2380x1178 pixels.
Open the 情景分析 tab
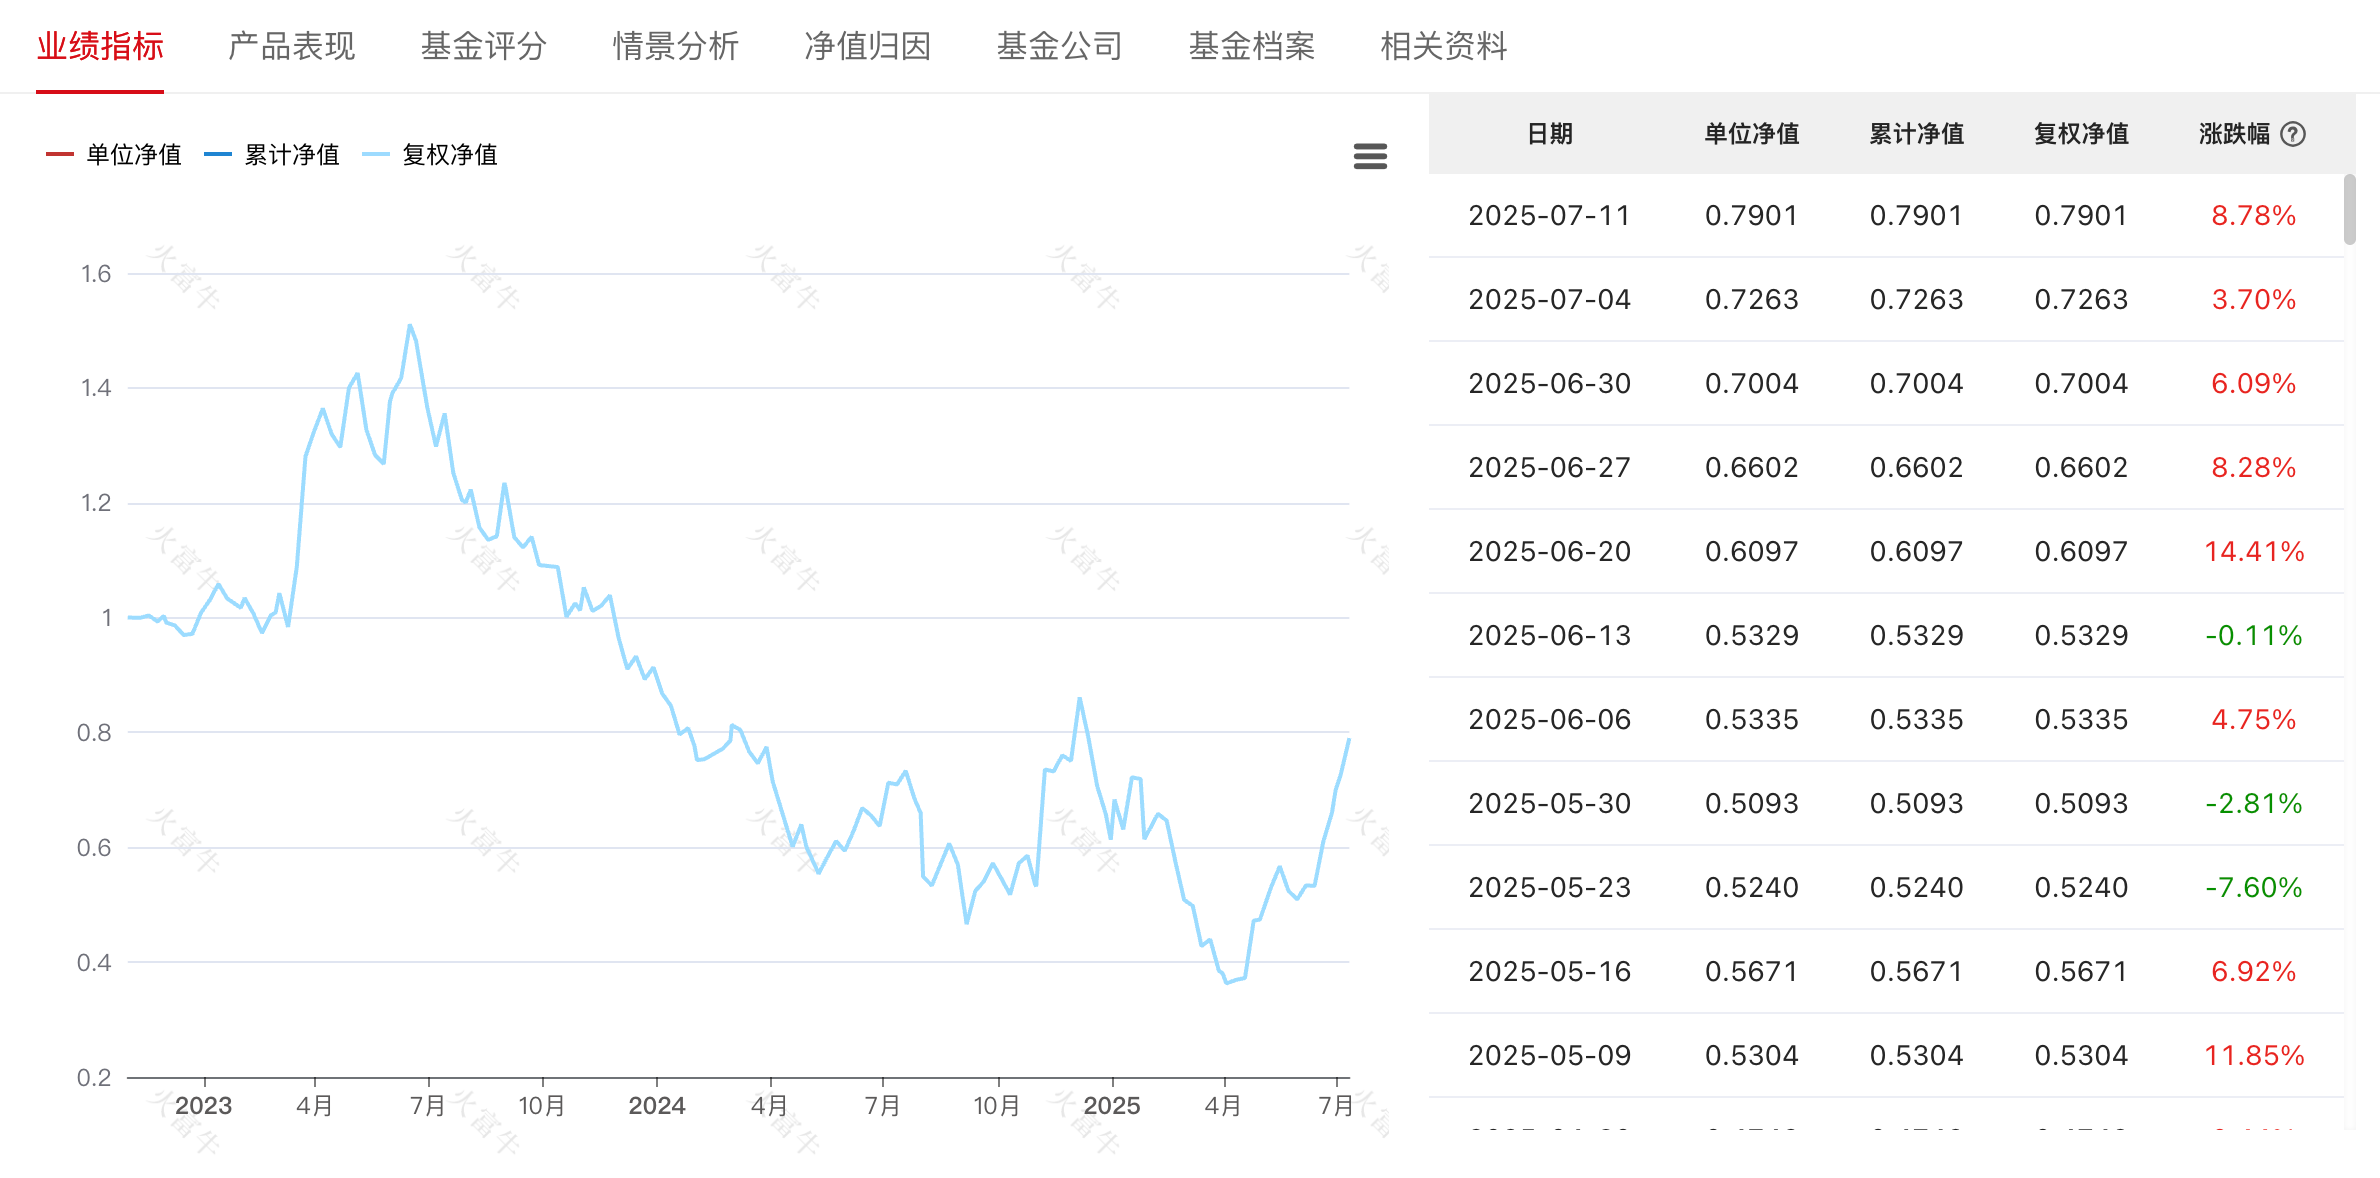(x=675, y=46)
